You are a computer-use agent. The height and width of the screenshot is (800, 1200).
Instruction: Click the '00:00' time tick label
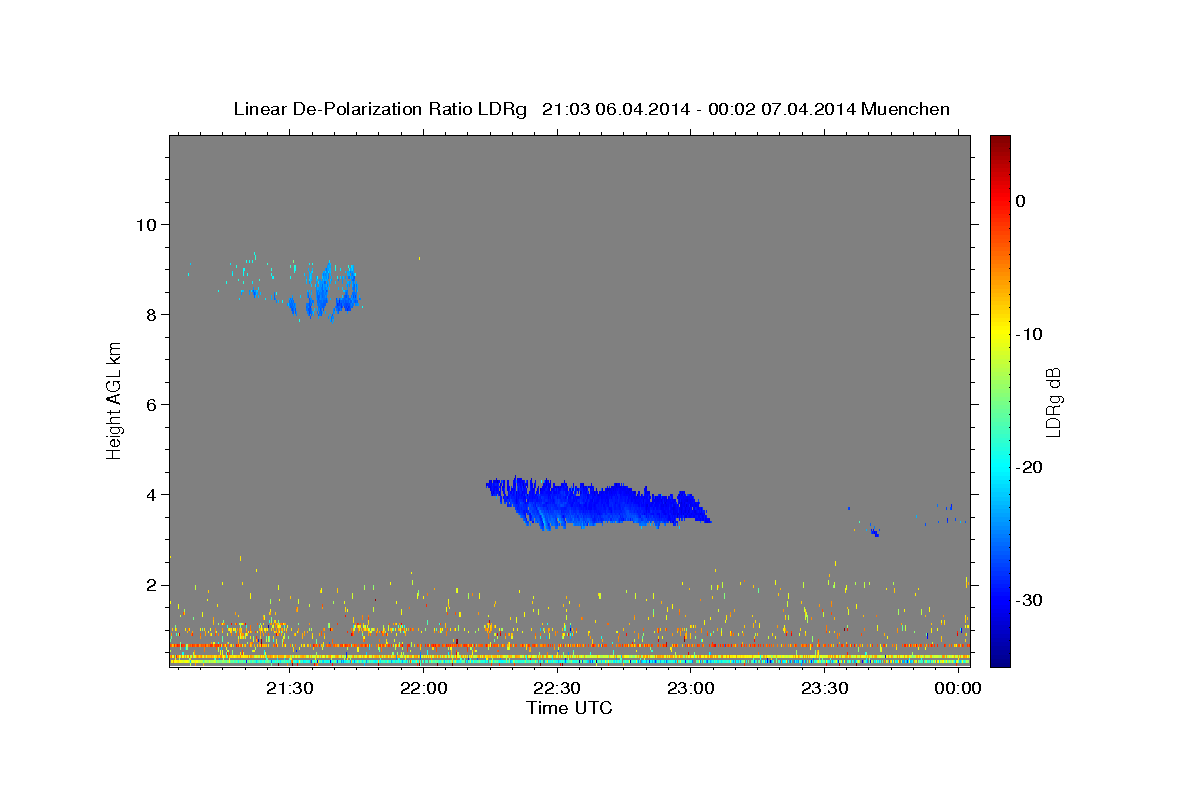[x=958, y=689]
